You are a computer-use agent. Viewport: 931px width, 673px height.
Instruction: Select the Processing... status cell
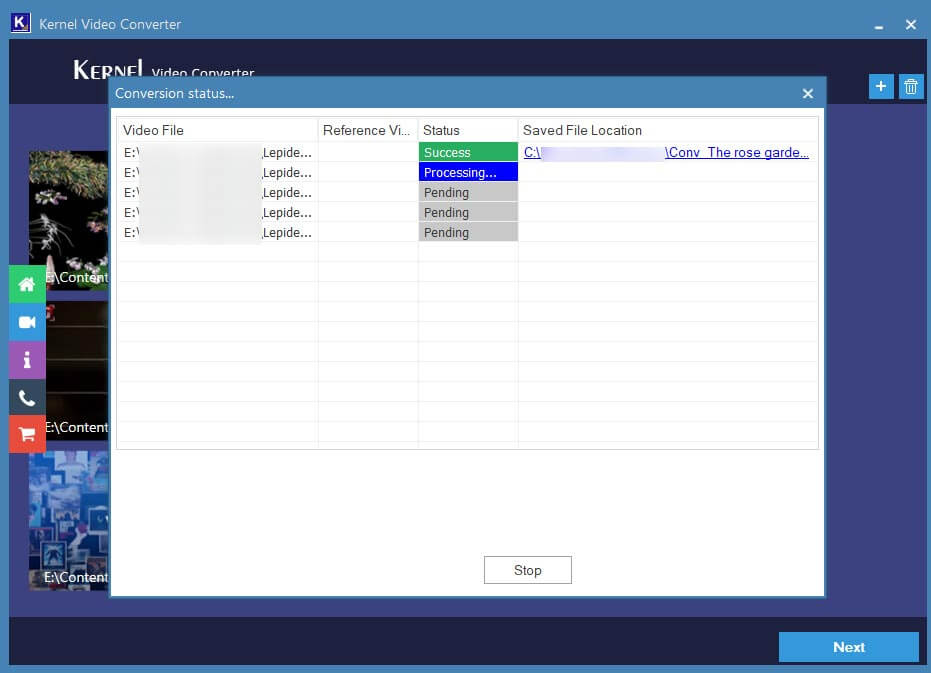click(x=468, y=172)
